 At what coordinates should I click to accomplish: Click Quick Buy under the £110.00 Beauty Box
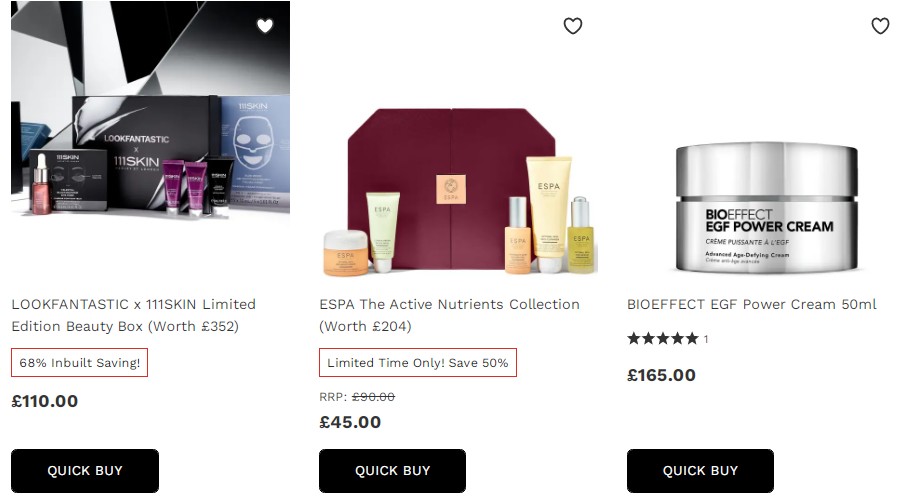click(x=85, y=471)
